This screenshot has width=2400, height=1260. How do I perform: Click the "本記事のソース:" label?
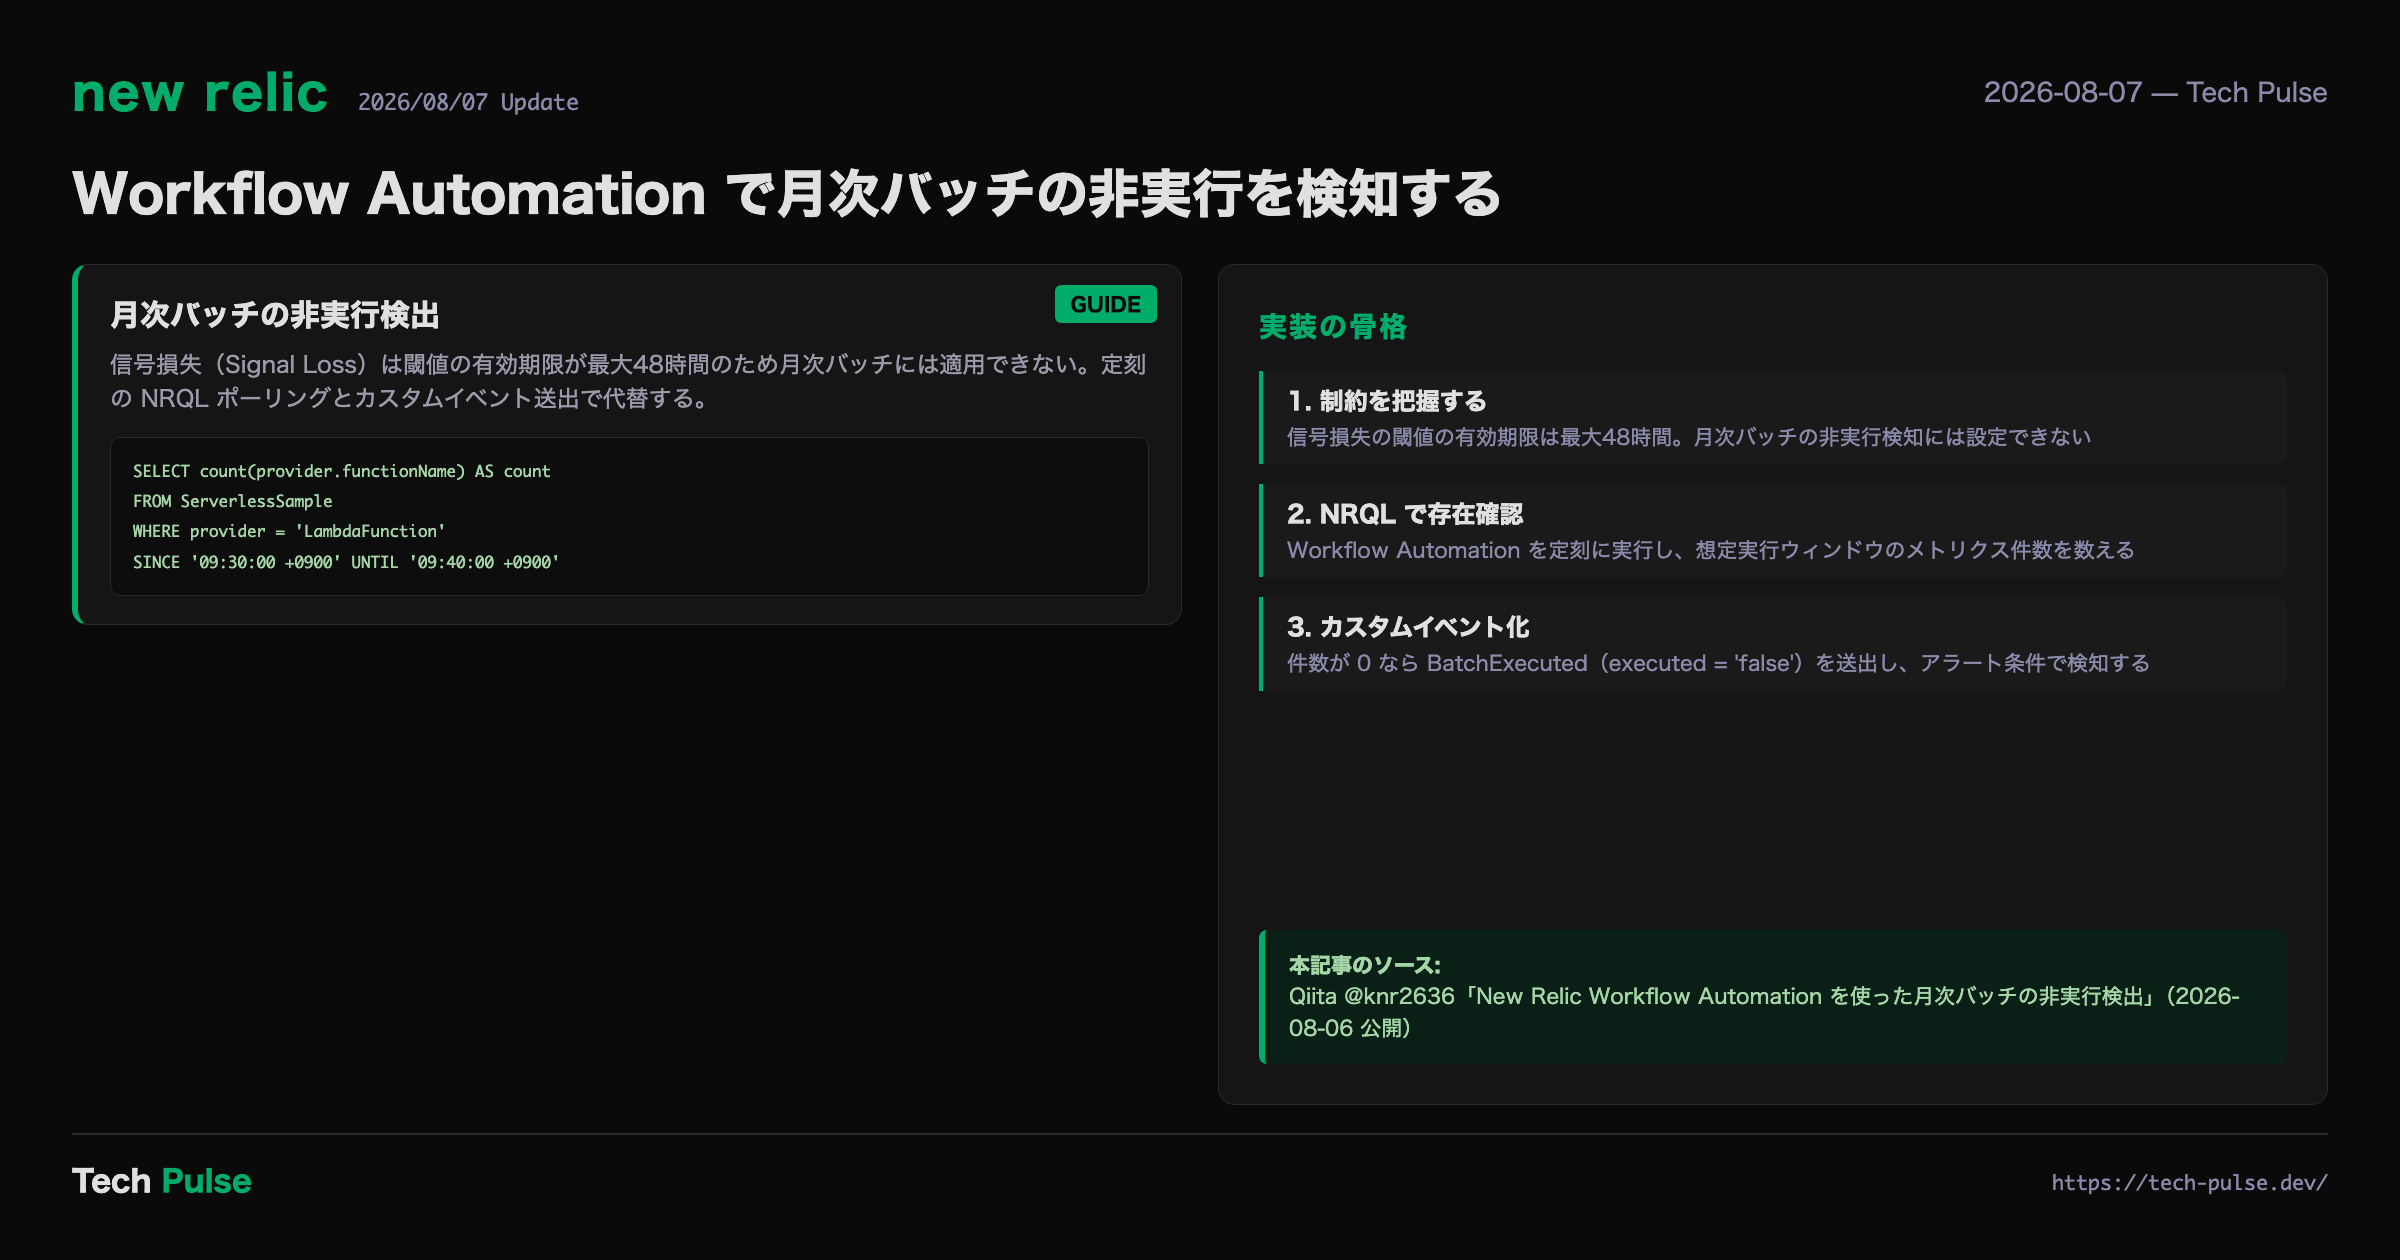click(x=1365, y=965)
